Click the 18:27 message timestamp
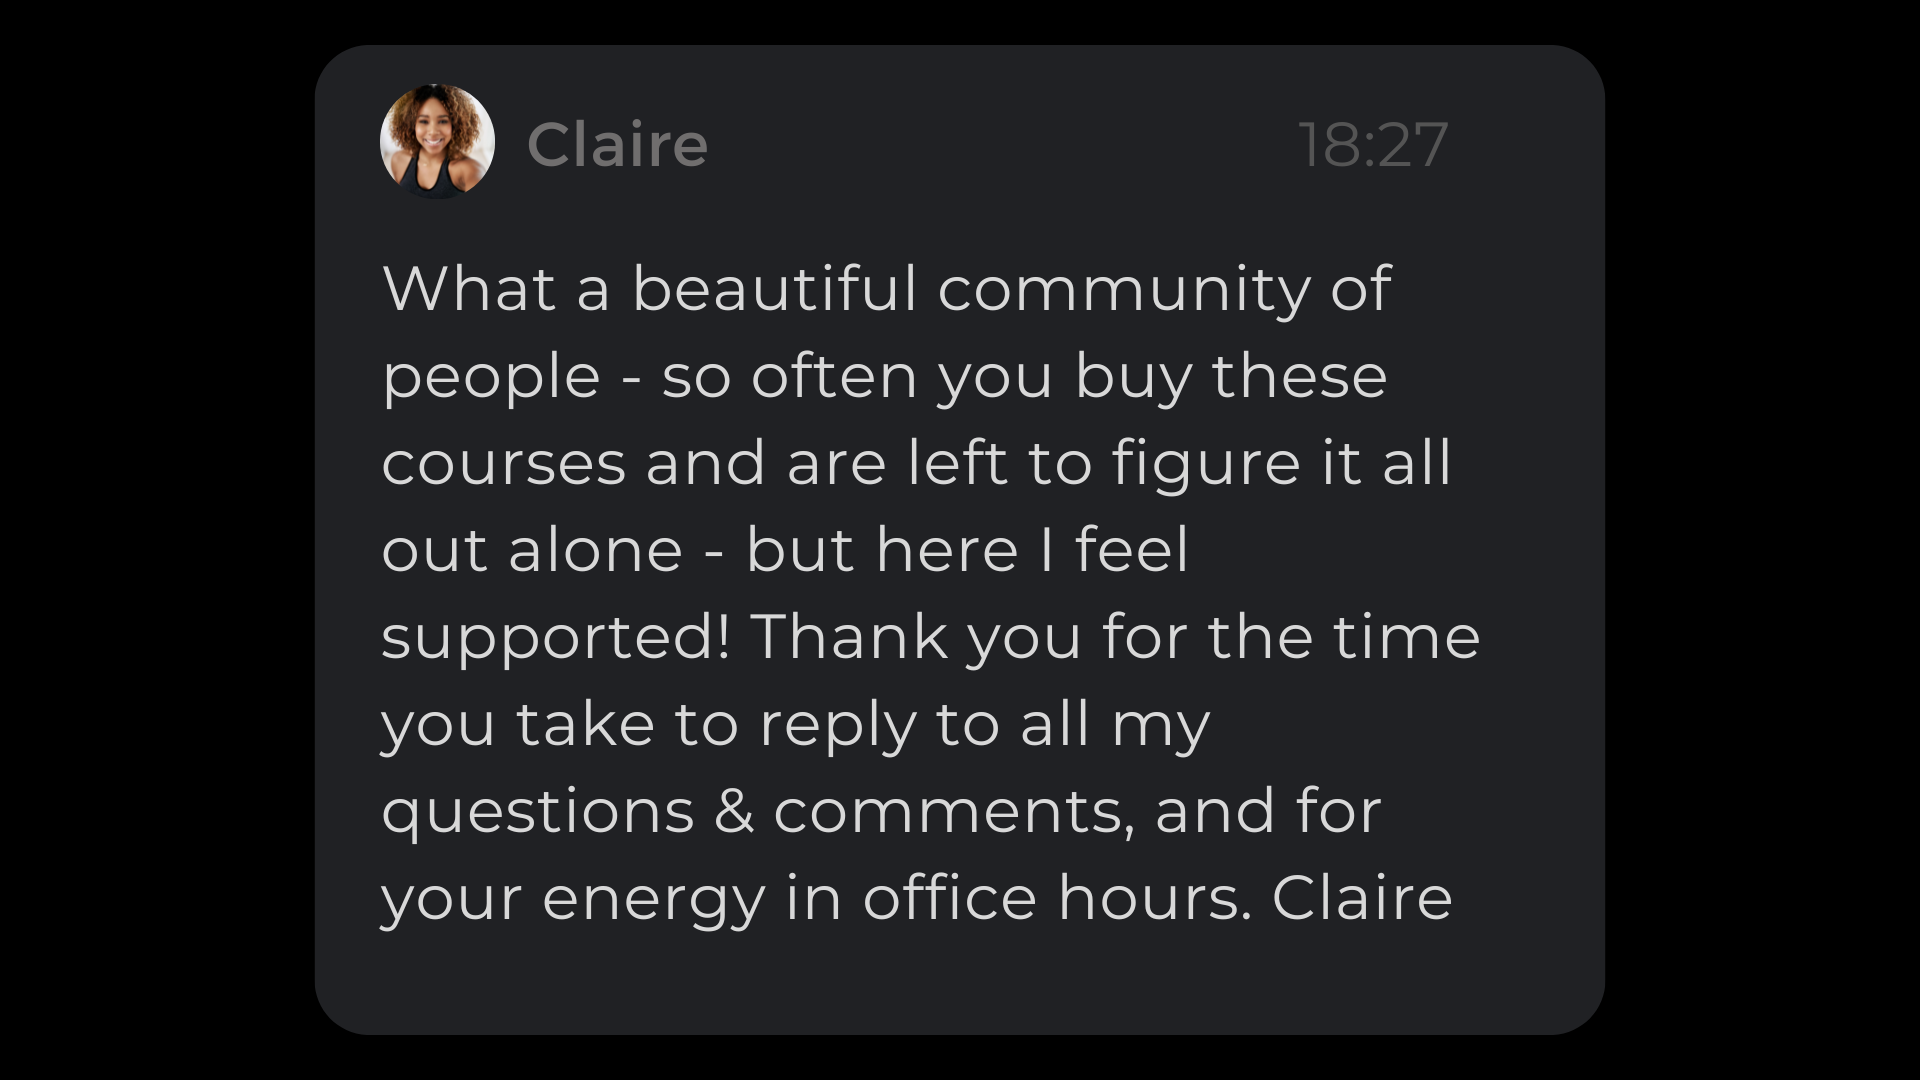 pos(1372,145)
